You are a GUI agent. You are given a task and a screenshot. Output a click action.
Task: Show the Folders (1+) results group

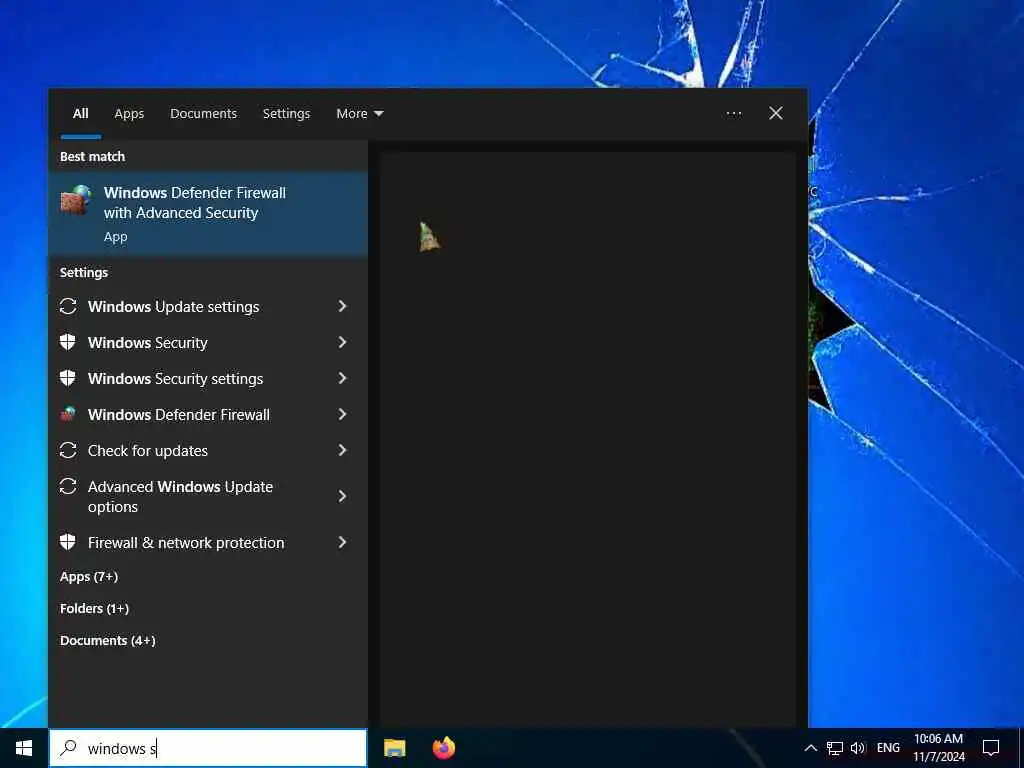95,609
